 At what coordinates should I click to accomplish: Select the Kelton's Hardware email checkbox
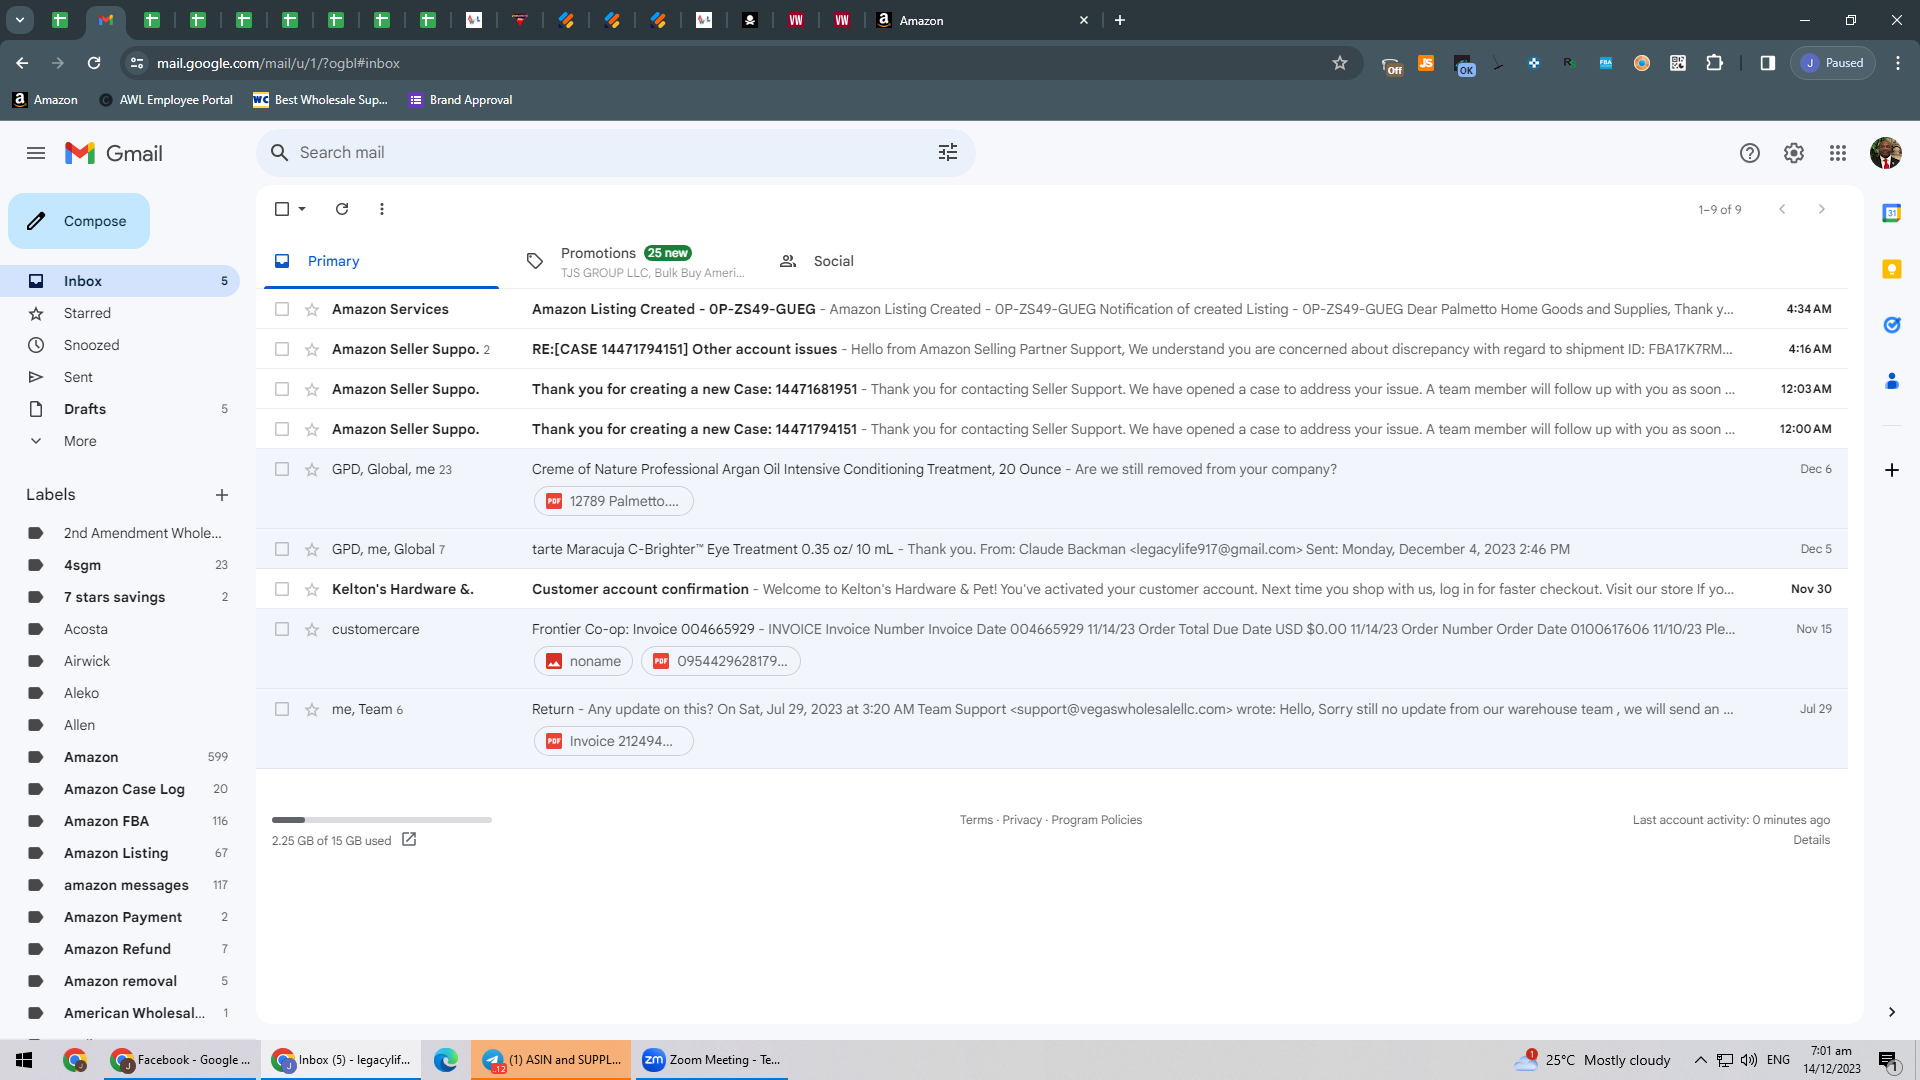coord(282,590)
